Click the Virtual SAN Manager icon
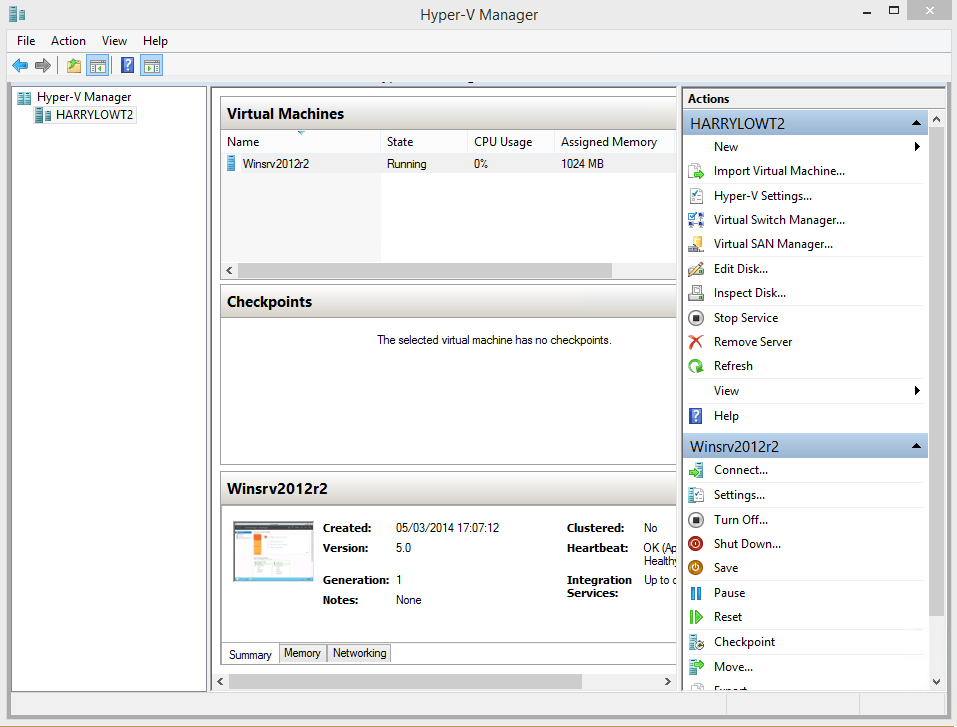957x727 pixels. click(x=696, y=244)
